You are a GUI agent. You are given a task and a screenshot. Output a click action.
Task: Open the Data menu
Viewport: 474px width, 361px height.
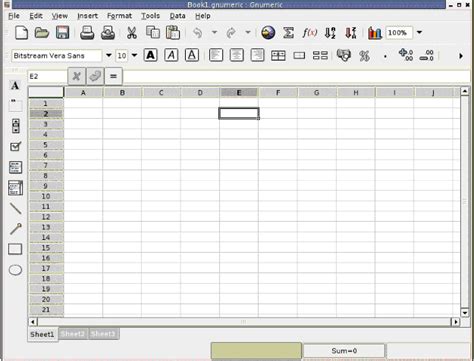[x=177, y=16]
